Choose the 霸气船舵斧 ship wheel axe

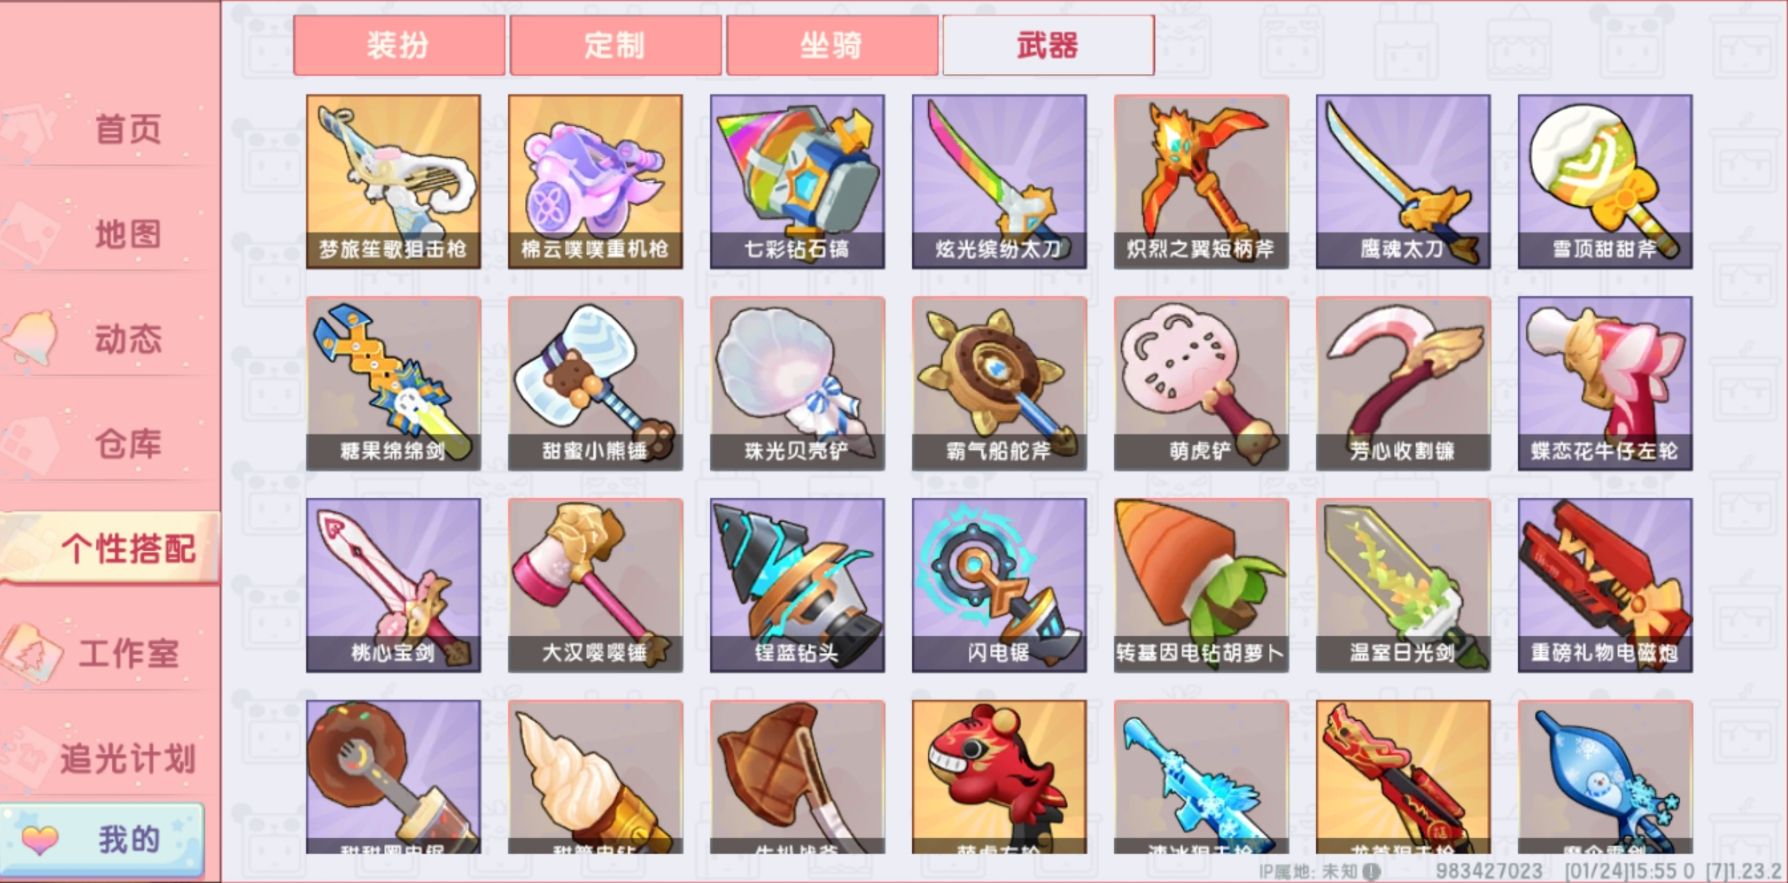point(999,383)
